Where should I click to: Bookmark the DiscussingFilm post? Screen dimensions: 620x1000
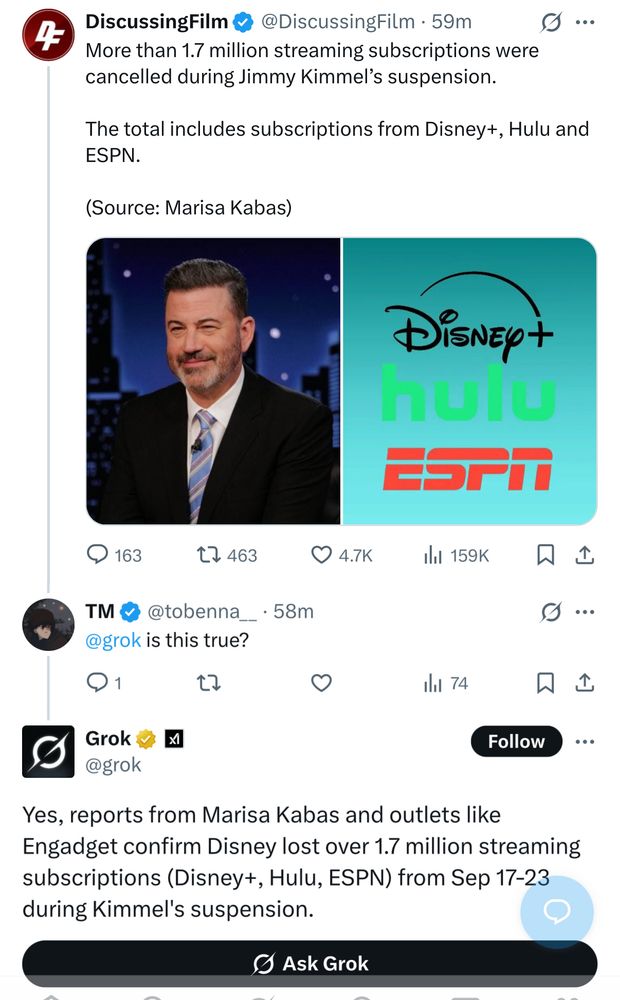tap(545, 554)
